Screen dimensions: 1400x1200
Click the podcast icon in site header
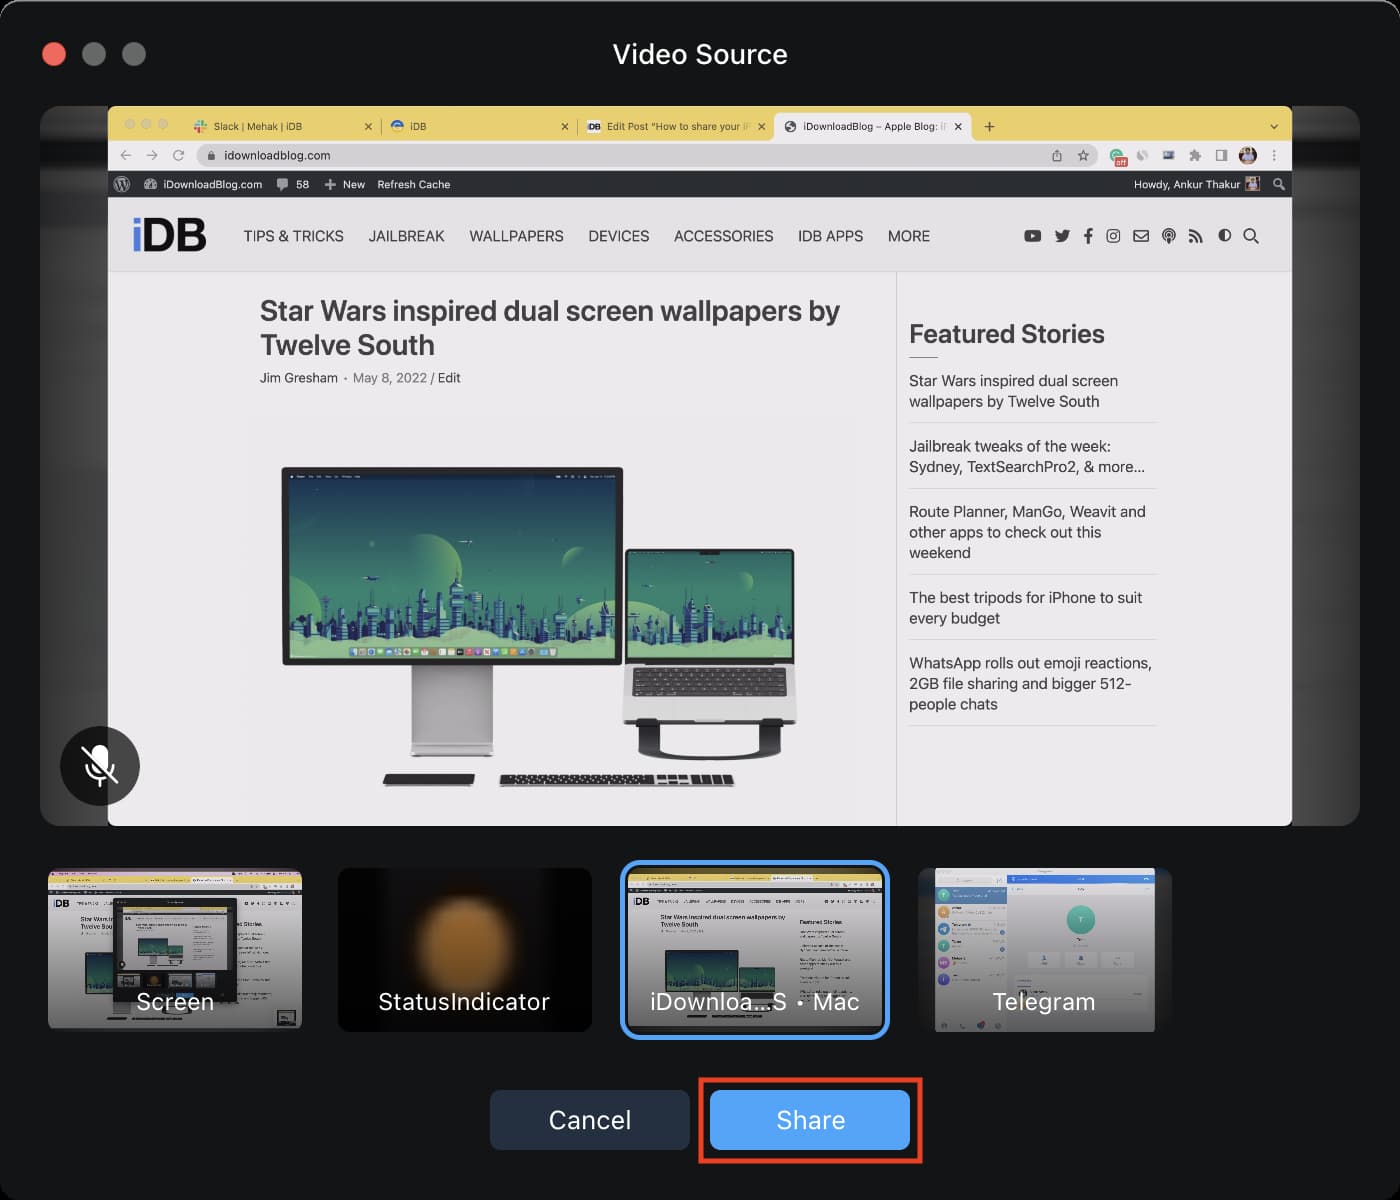click(x=1168, y=236)
